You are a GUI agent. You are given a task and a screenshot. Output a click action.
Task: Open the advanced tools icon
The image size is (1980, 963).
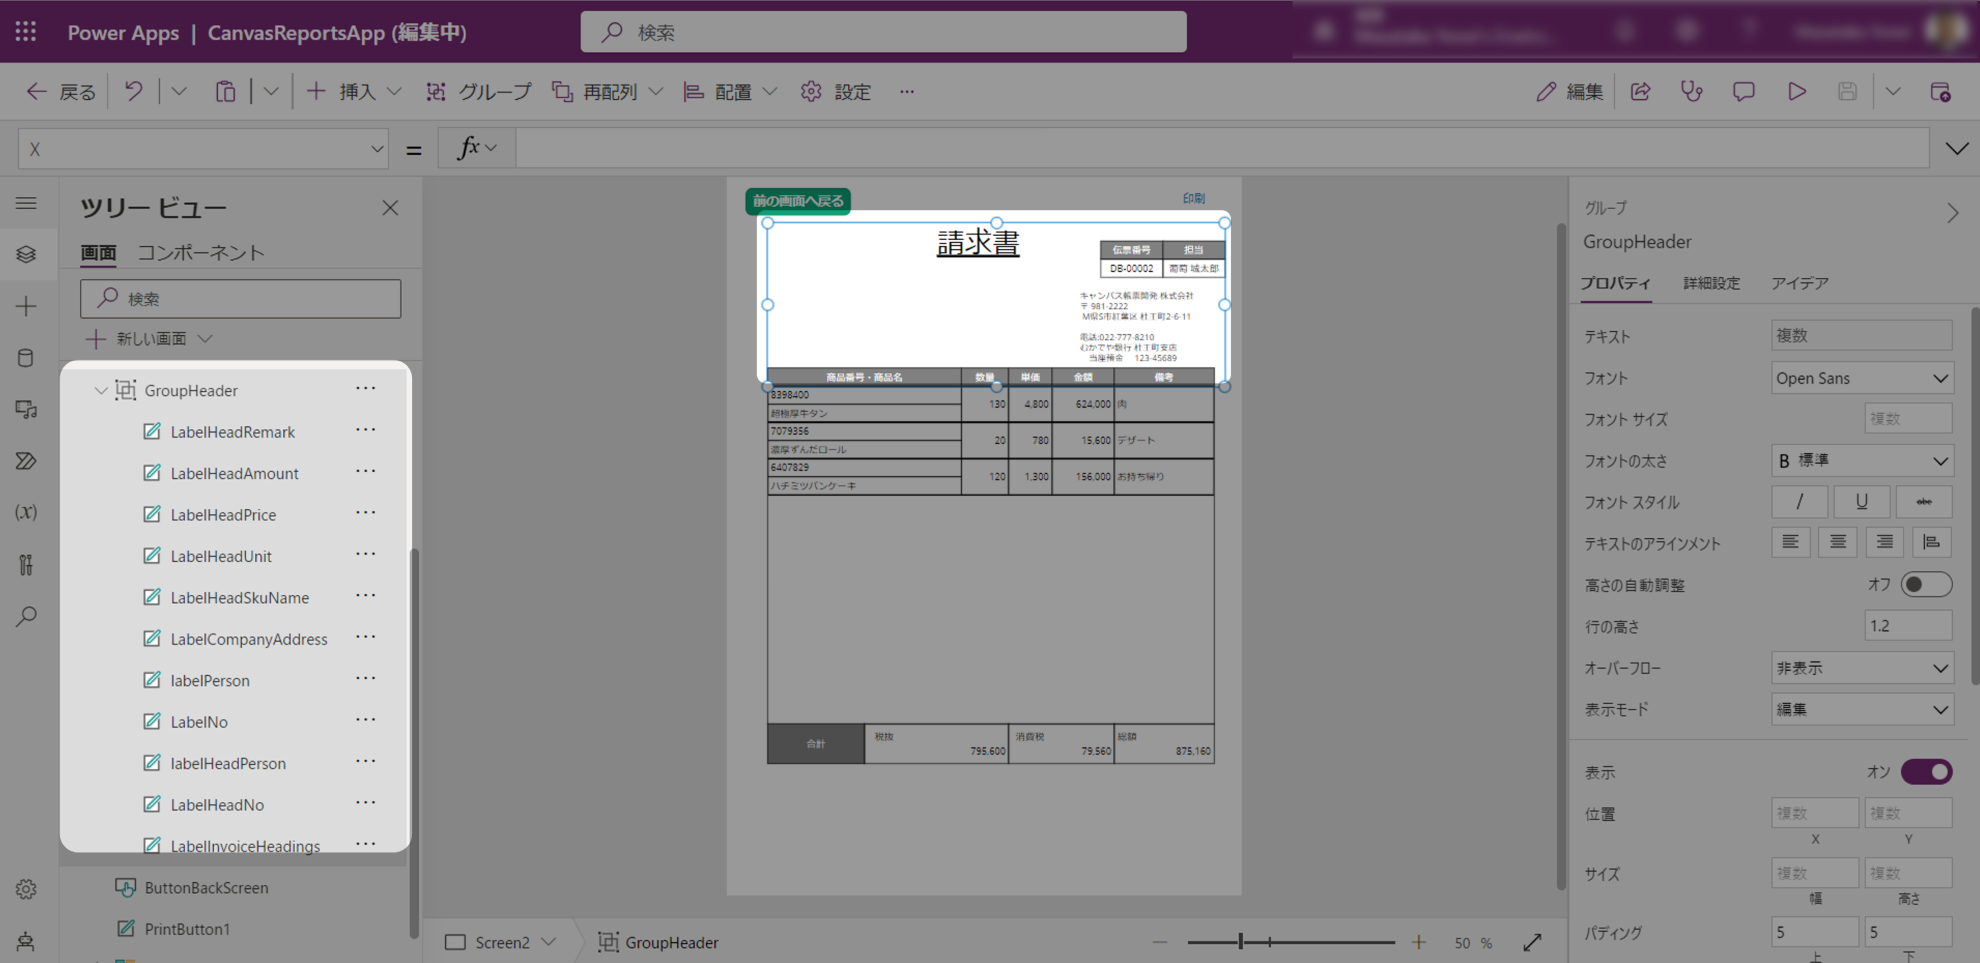point(27,564)
